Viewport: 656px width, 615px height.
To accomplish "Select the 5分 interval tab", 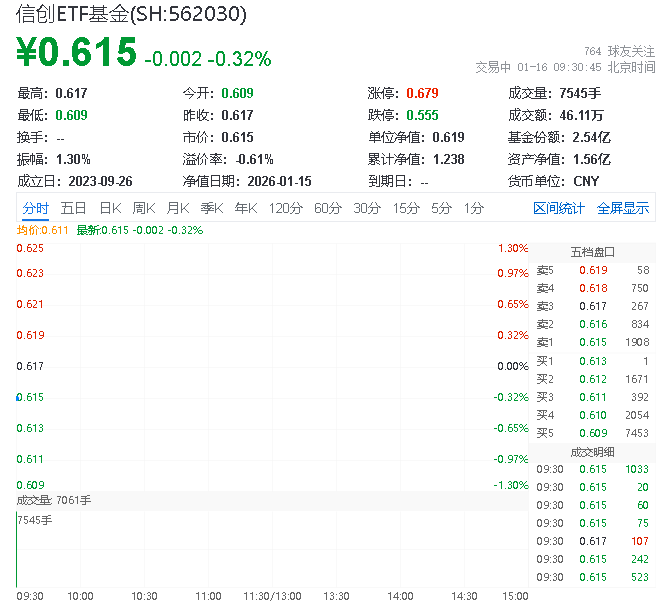I will click(442, 208).
